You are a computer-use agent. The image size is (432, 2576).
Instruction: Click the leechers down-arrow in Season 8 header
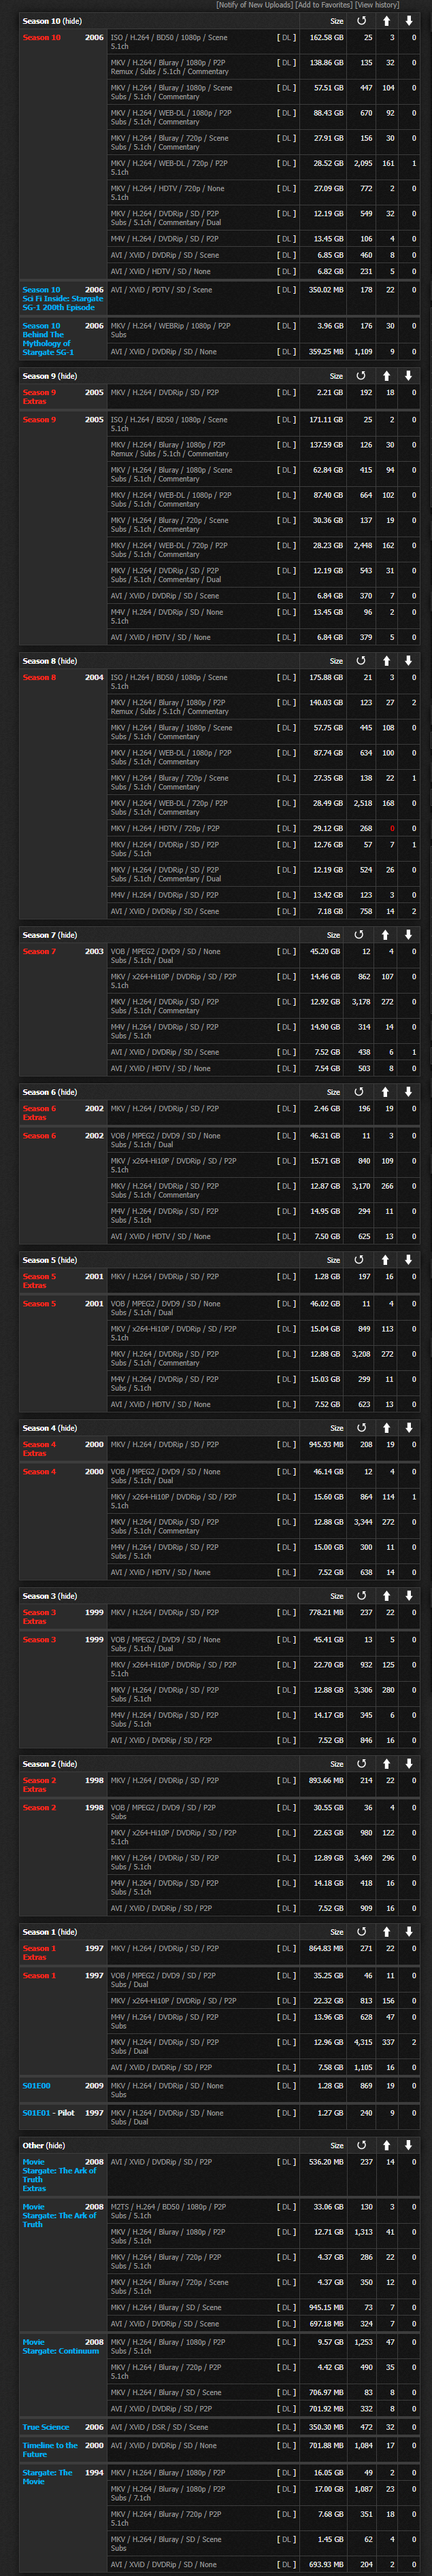coord(408,661)
